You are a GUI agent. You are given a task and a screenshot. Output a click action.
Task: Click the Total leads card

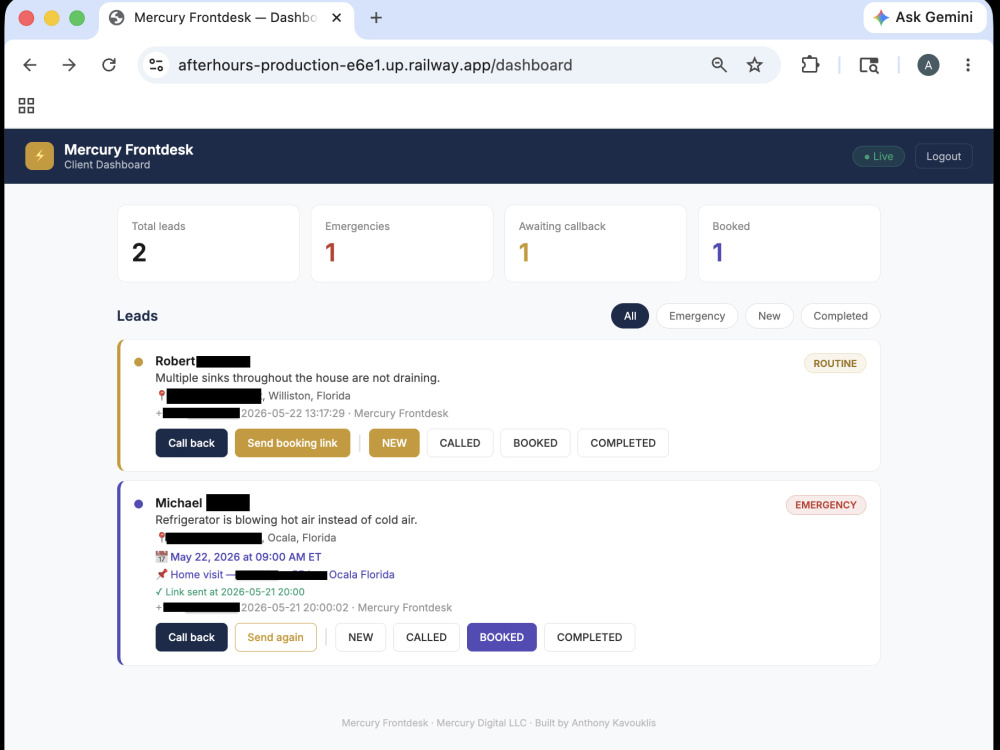point(209,243)
